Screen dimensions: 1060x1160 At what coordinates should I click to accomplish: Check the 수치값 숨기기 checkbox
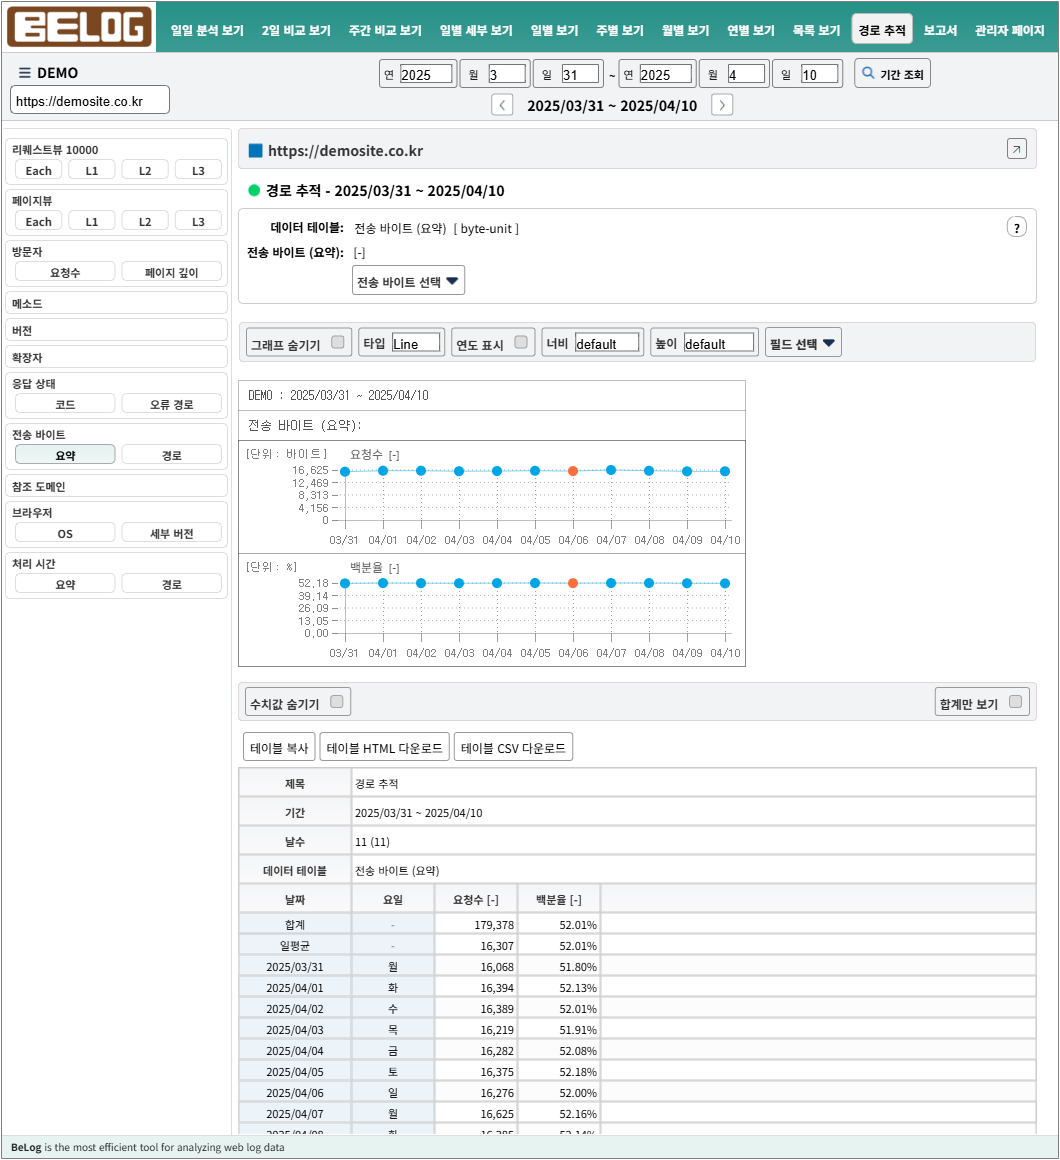tap(337, 701)
